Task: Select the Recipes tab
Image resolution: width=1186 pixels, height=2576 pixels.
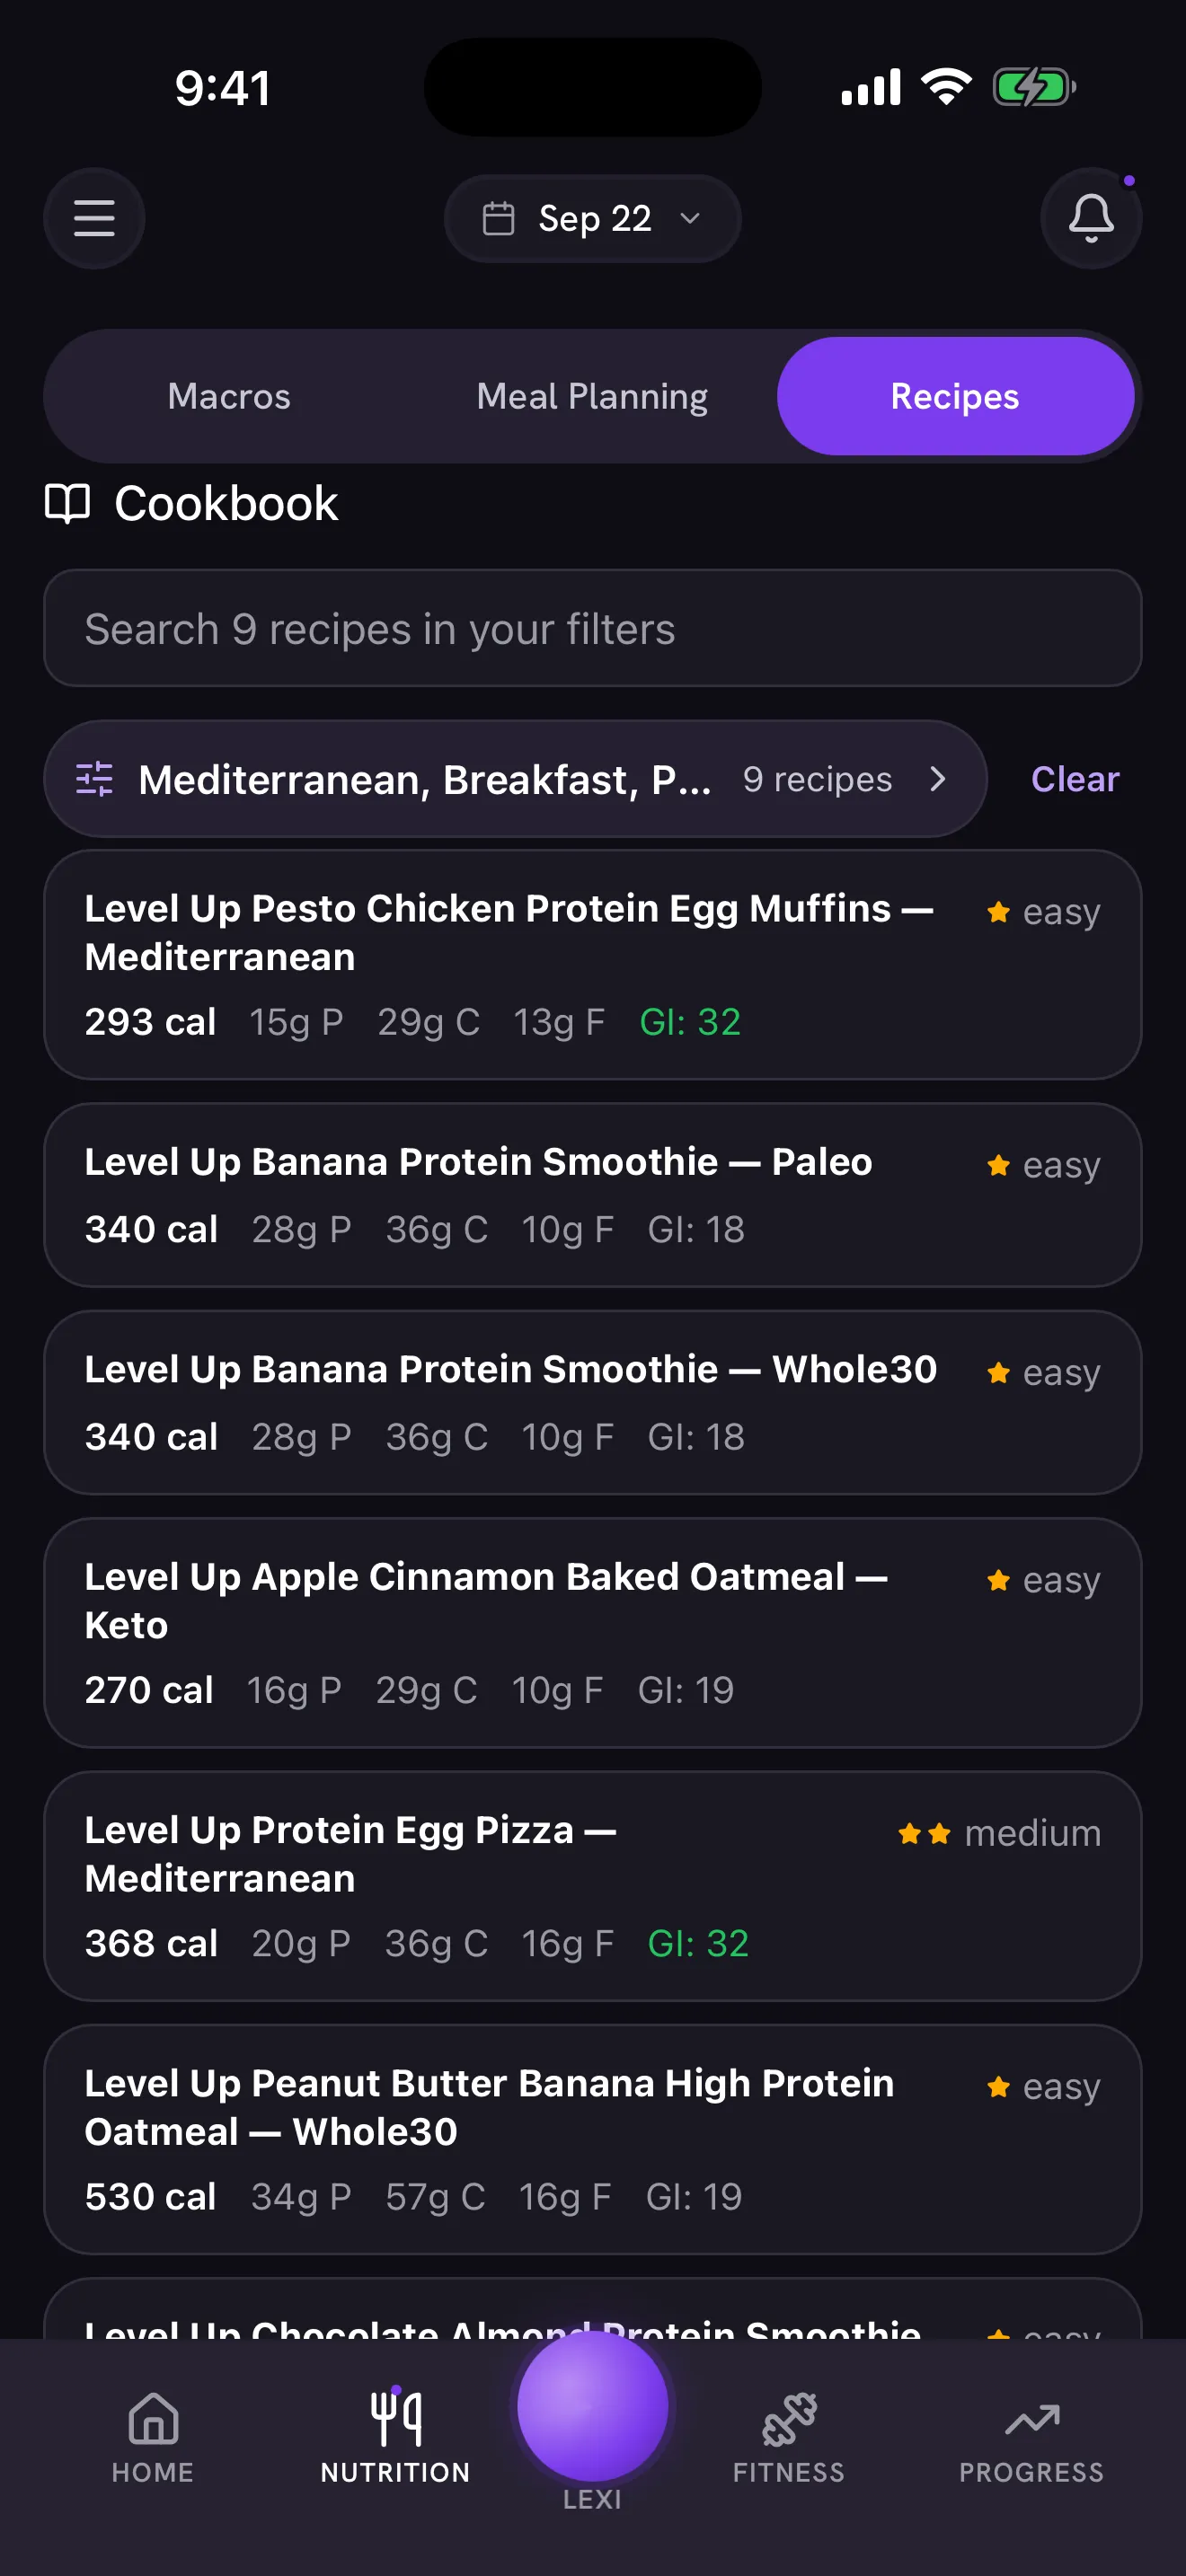Action: [x=955, y=396]
